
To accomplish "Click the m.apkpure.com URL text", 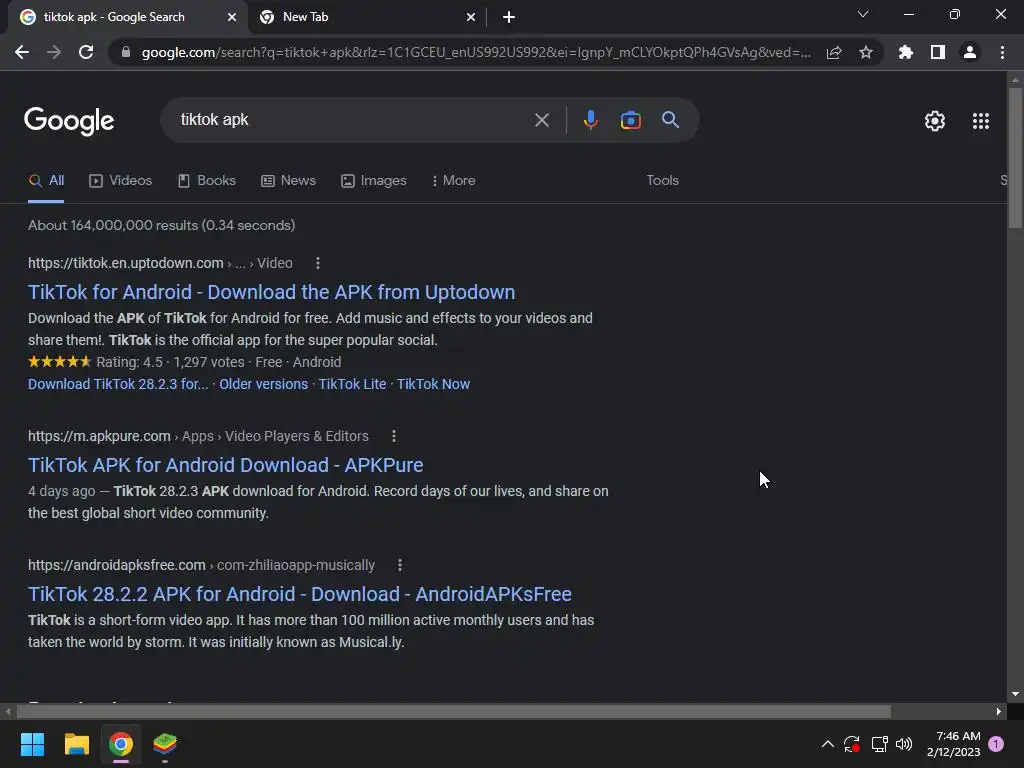I will coord(99,436).
